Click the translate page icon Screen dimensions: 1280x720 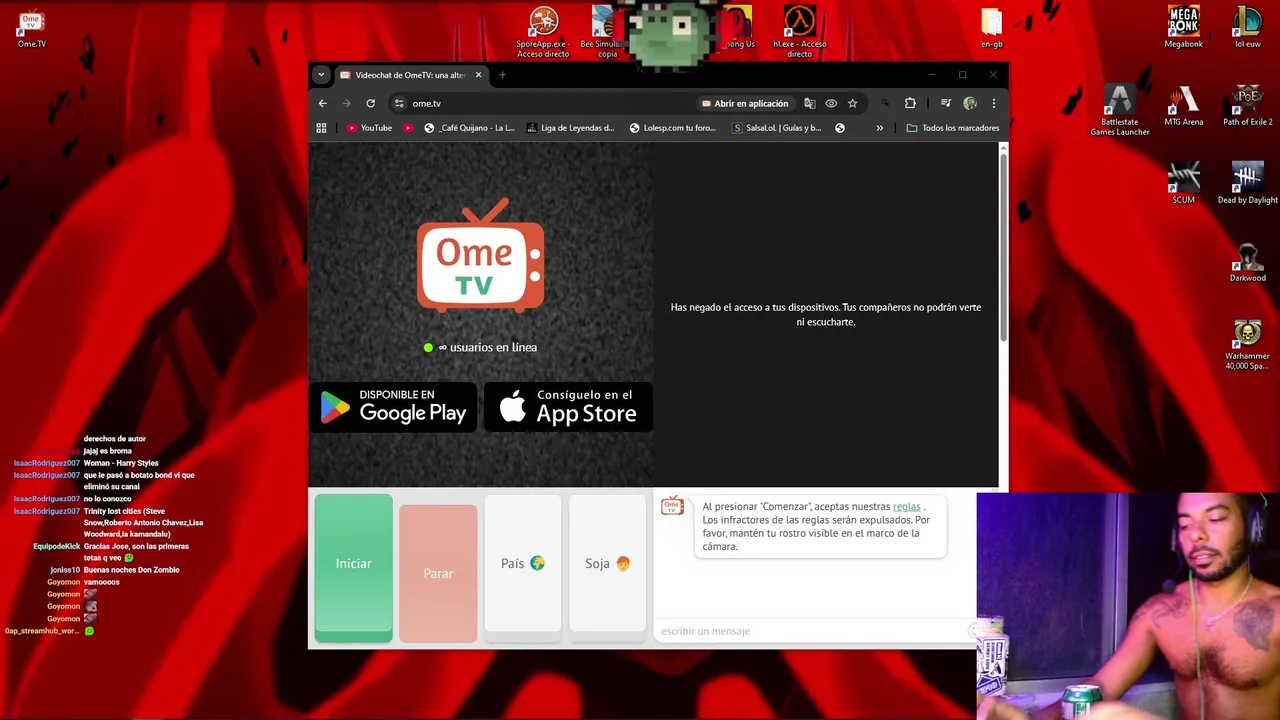(x=809, y=103)
